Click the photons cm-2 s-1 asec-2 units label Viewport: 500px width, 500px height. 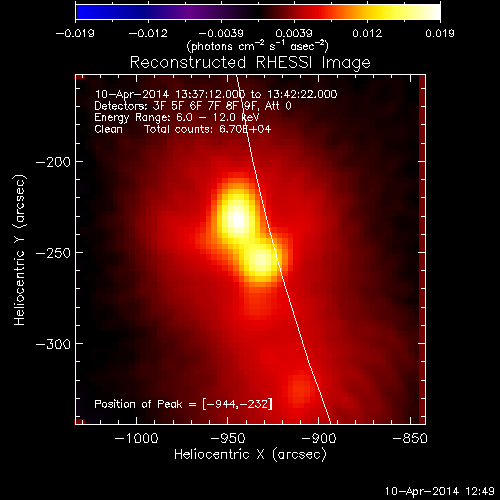click(x=257, y=46)
